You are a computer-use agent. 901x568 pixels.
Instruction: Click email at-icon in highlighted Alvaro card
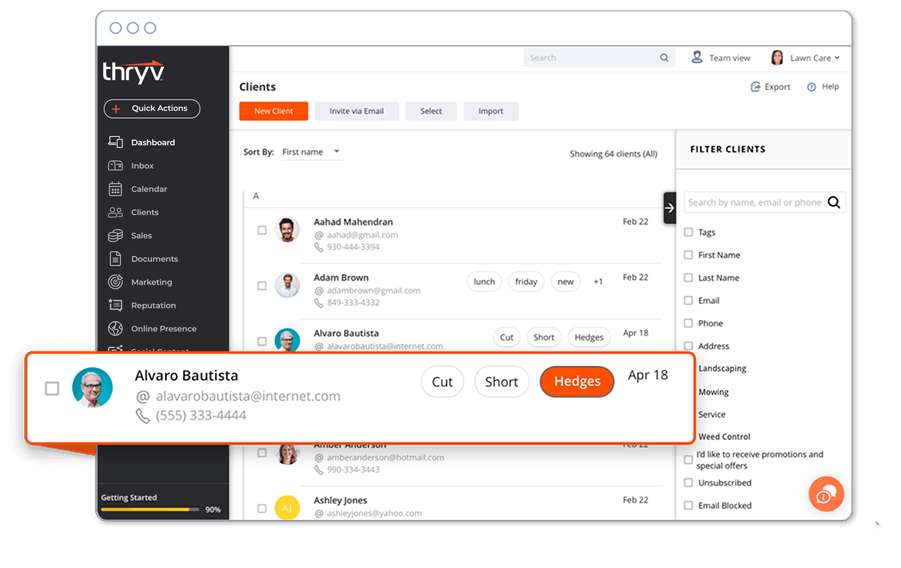(143, 397)
